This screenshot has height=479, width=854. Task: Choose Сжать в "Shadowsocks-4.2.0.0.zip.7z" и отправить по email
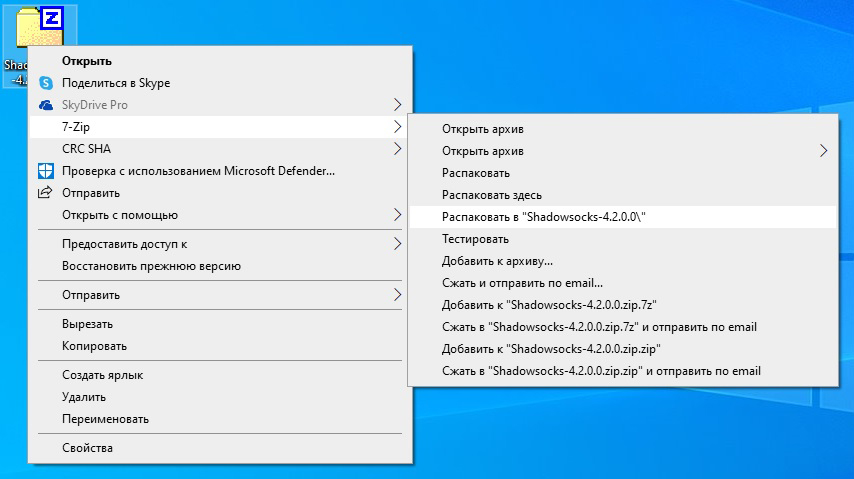623,327
